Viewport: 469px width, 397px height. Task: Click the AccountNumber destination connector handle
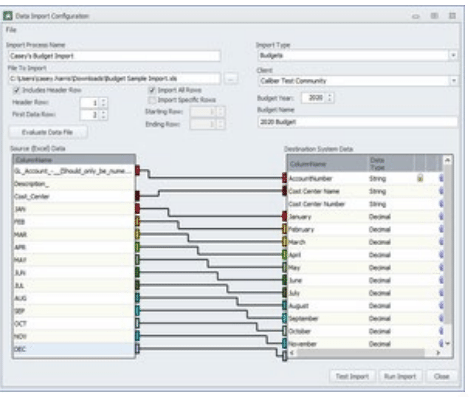point(284,178)
